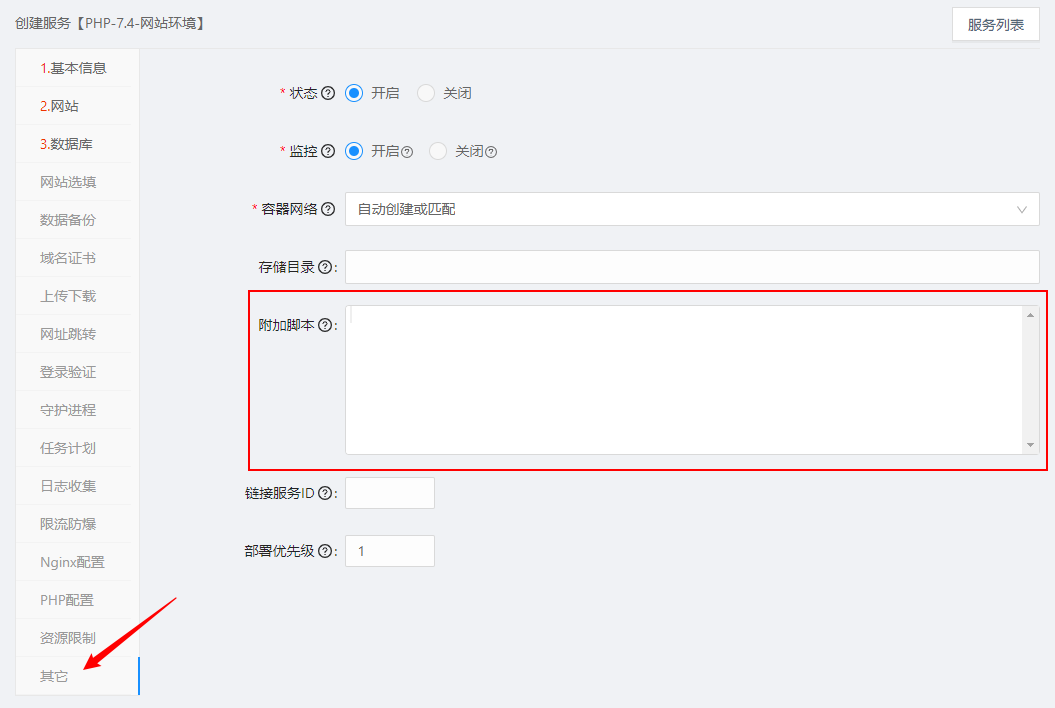
Task: Click help icon next to 附加脚本
Action: pyautogui.click(x=325, y=325)
